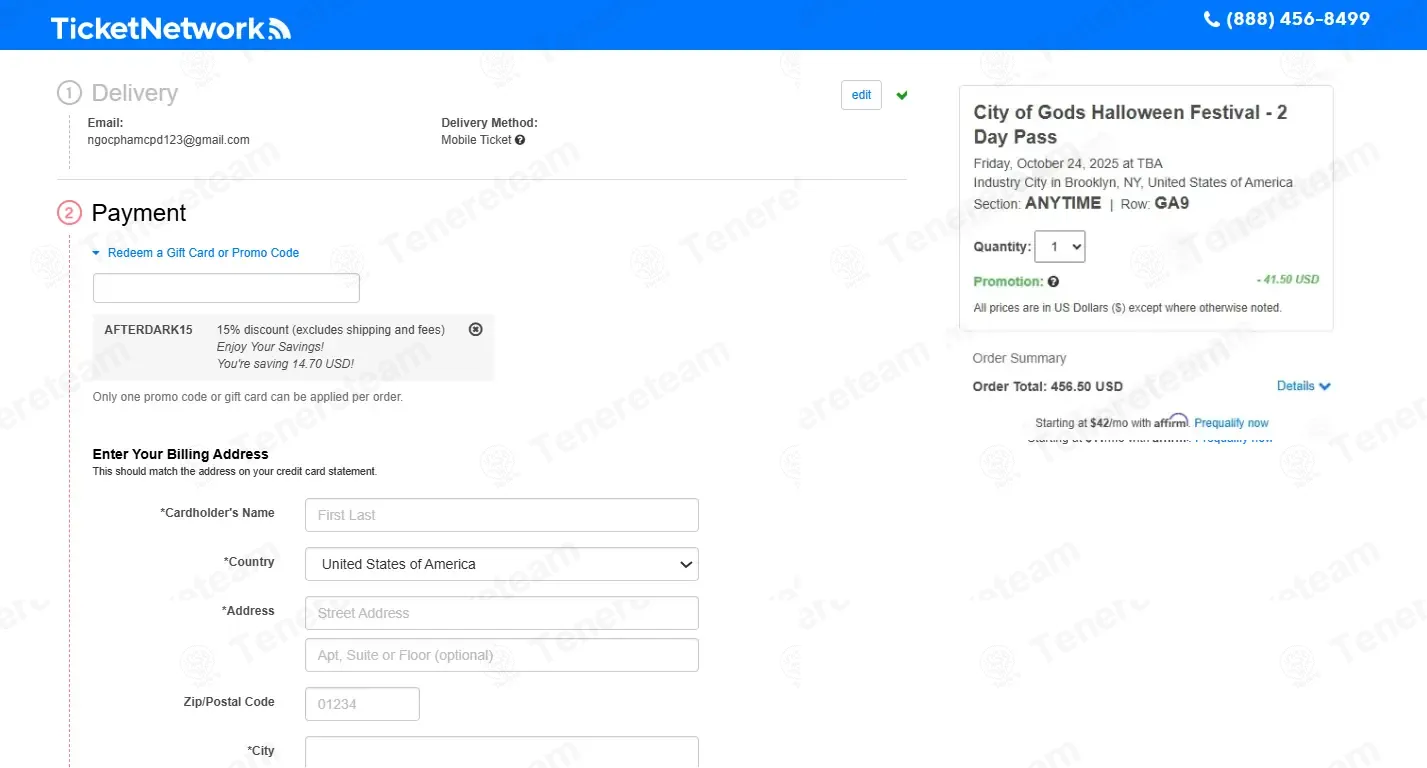Click the Mobile Ticket delivery method text
Viewport: 1427px width, 768px height.
(x=476, y=140)
